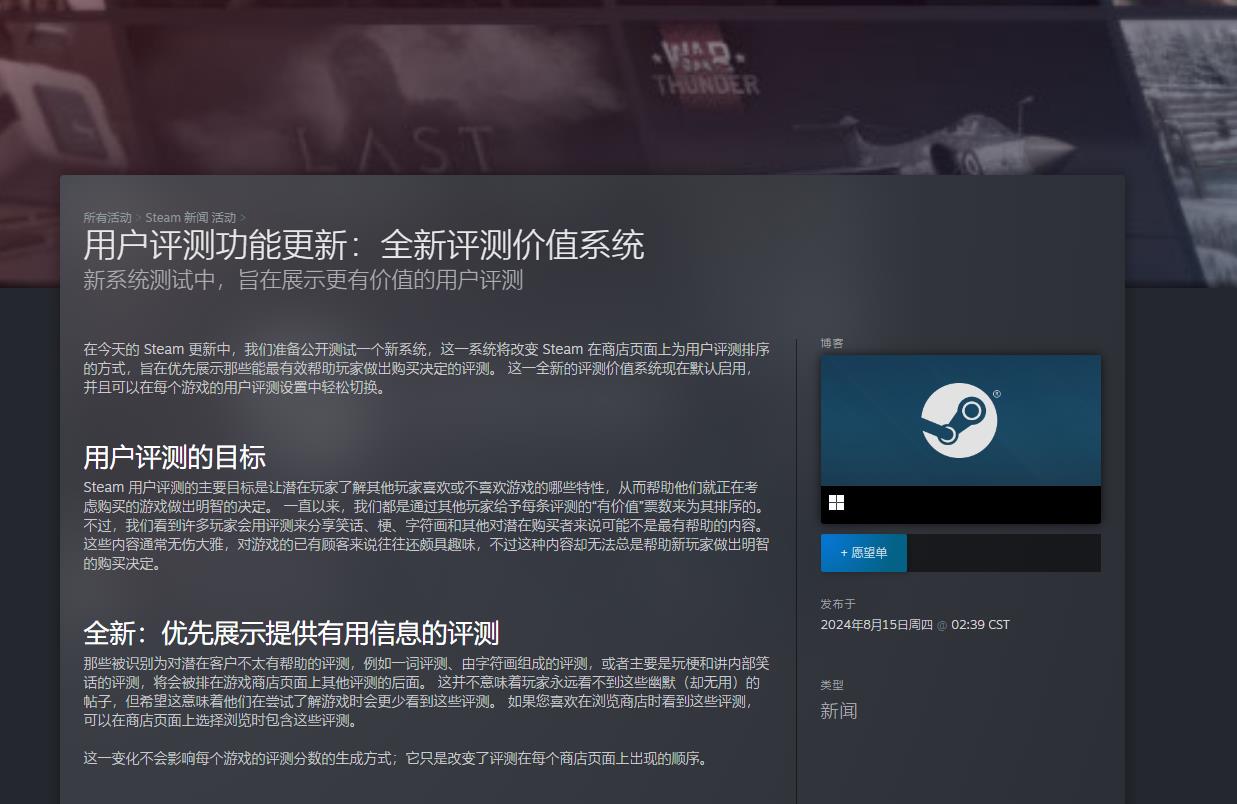
Task: Click the '类型' label
Action: (832, 685)
